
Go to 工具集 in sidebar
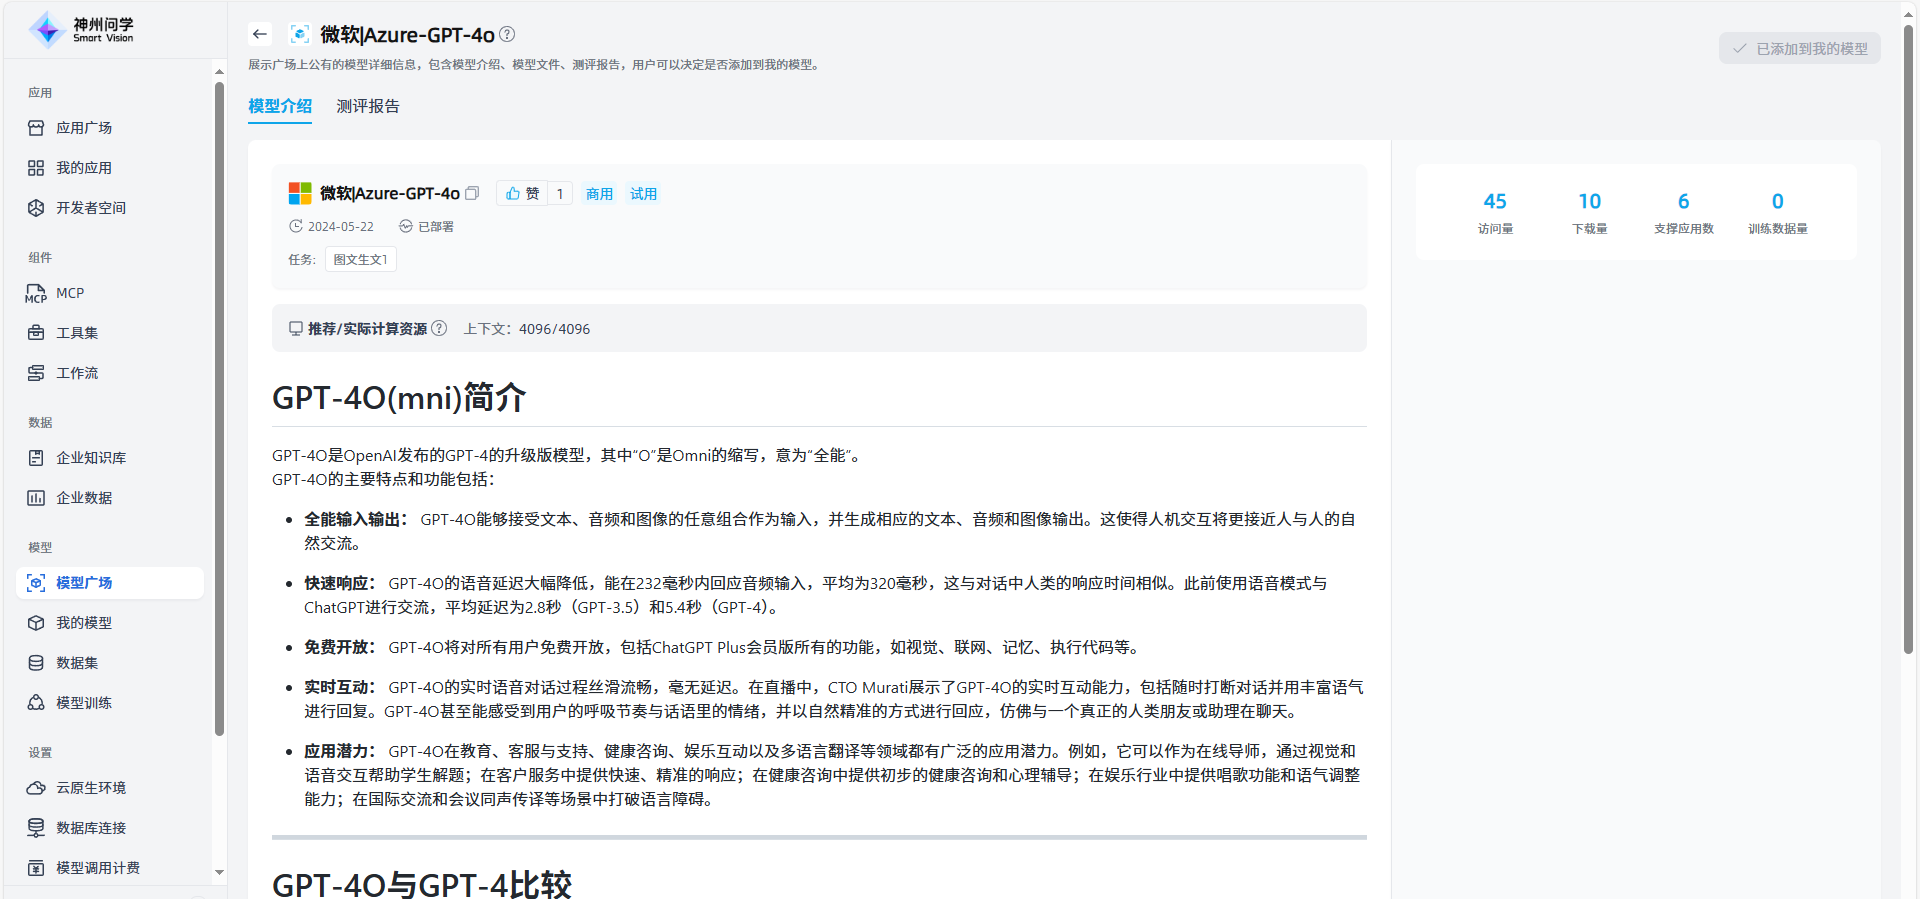(77, 333)
